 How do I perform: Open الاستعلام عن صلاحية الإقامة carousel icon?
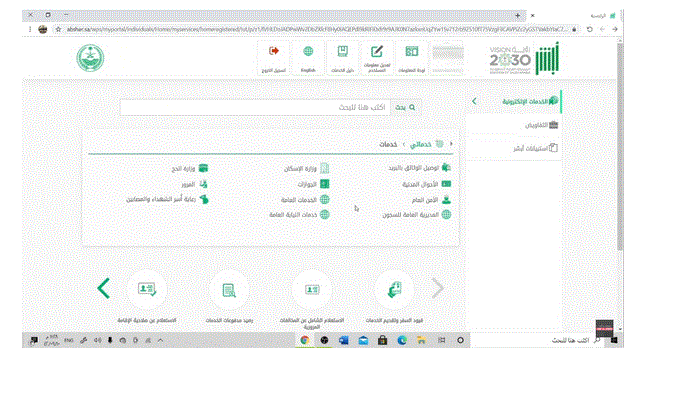pyautogui.click(x=147, y=289)
